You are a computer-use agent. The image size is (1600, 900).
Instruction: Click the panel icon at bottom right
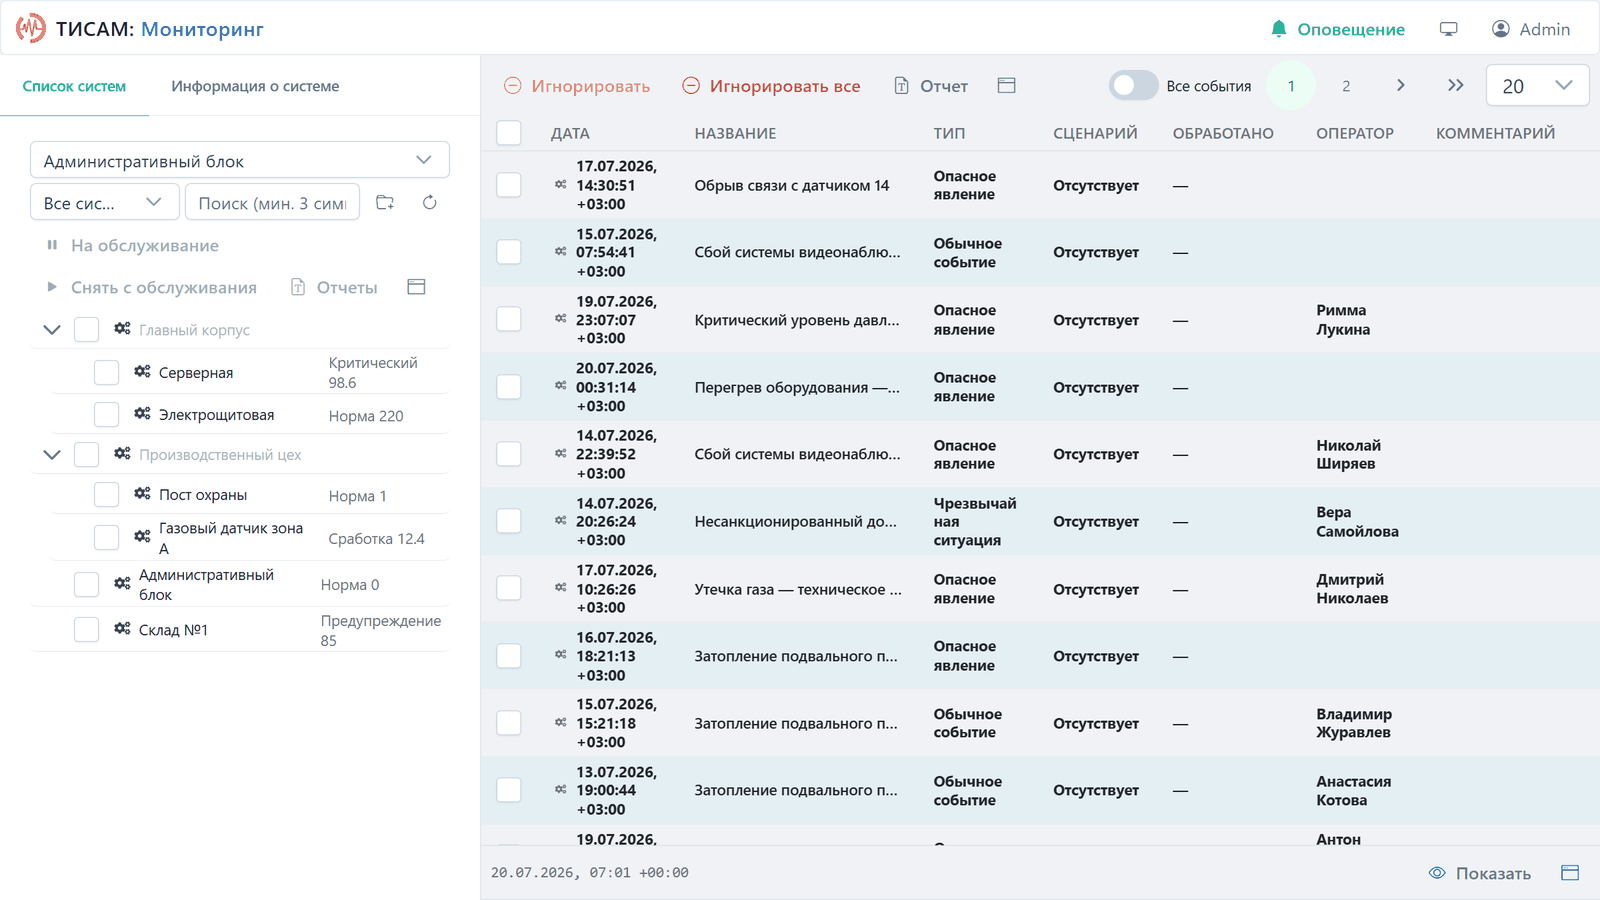1570,873
